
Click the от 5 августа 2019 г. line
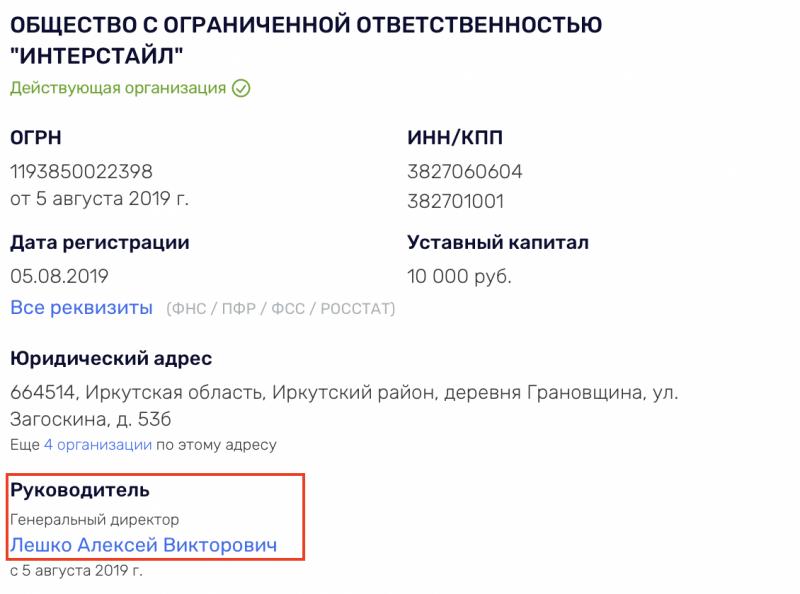[99, 199]
